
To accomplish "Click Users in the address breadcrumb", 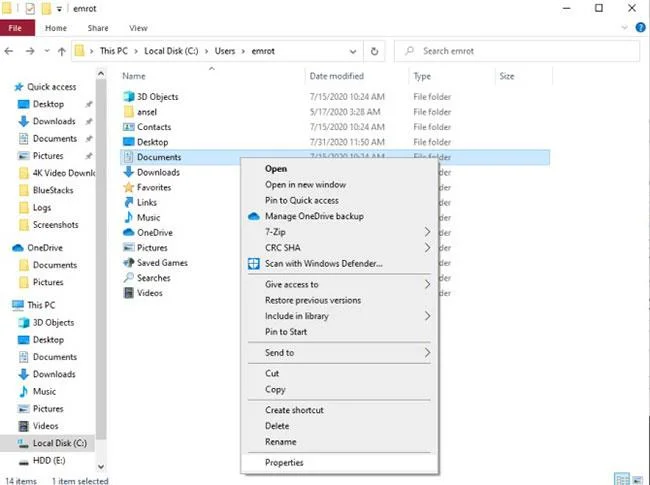I will tap(225, 51).
